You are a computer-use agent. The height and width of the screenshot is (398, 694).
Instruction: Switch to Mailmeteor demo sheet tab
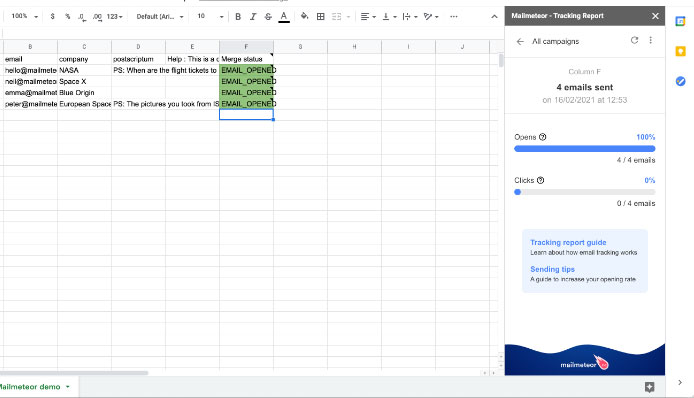coord(30,386)
